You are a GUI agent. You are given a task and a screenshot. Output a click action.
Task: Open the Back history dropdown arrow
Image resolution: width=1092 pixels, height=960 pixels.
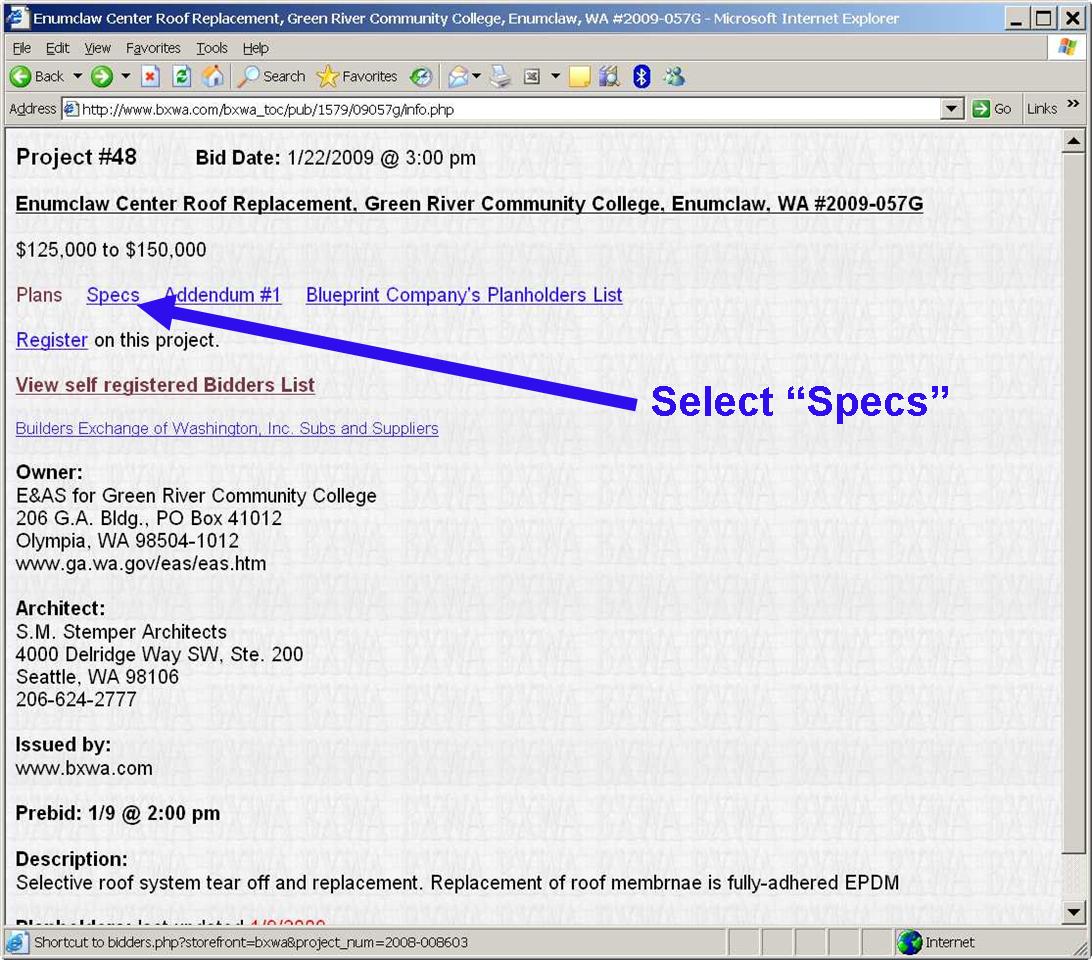tap(77, 77)
